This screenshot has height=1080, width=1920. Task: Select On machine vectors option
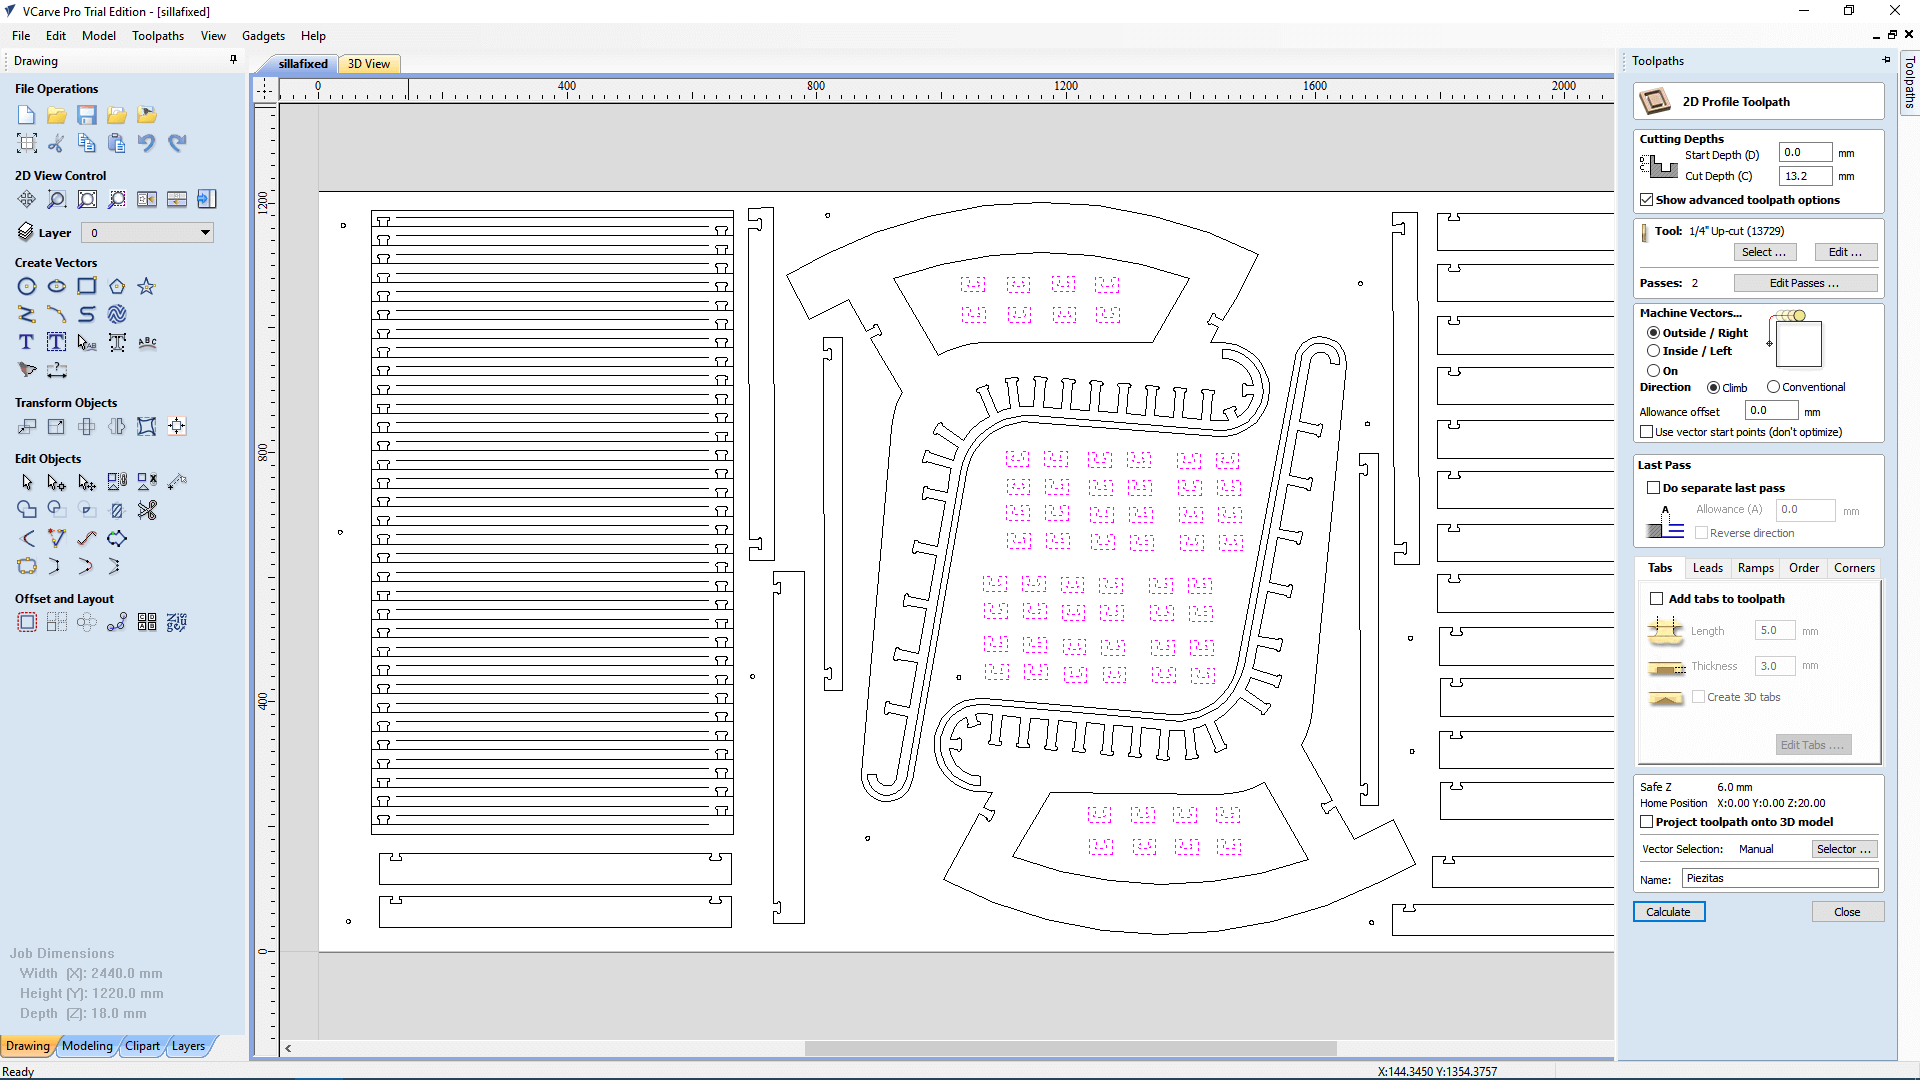click(x=1653, y=371)
